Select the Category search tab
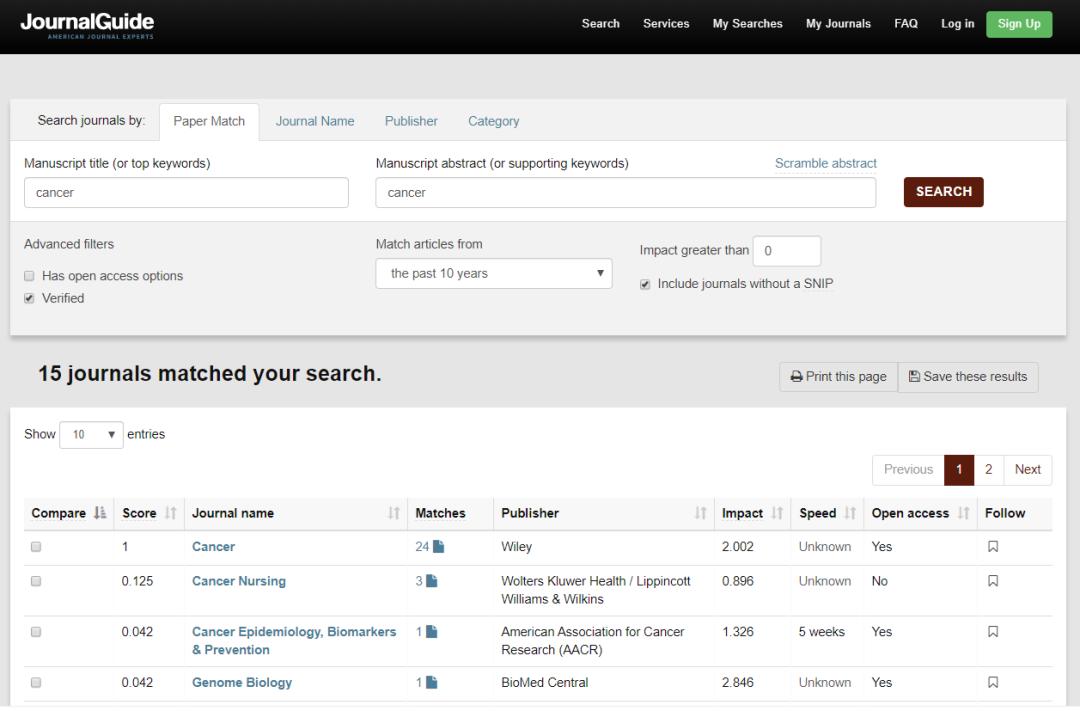Image resolution: width=1080 pixels, height=711 pixels. pyautogui.click(x=493, y=121)
